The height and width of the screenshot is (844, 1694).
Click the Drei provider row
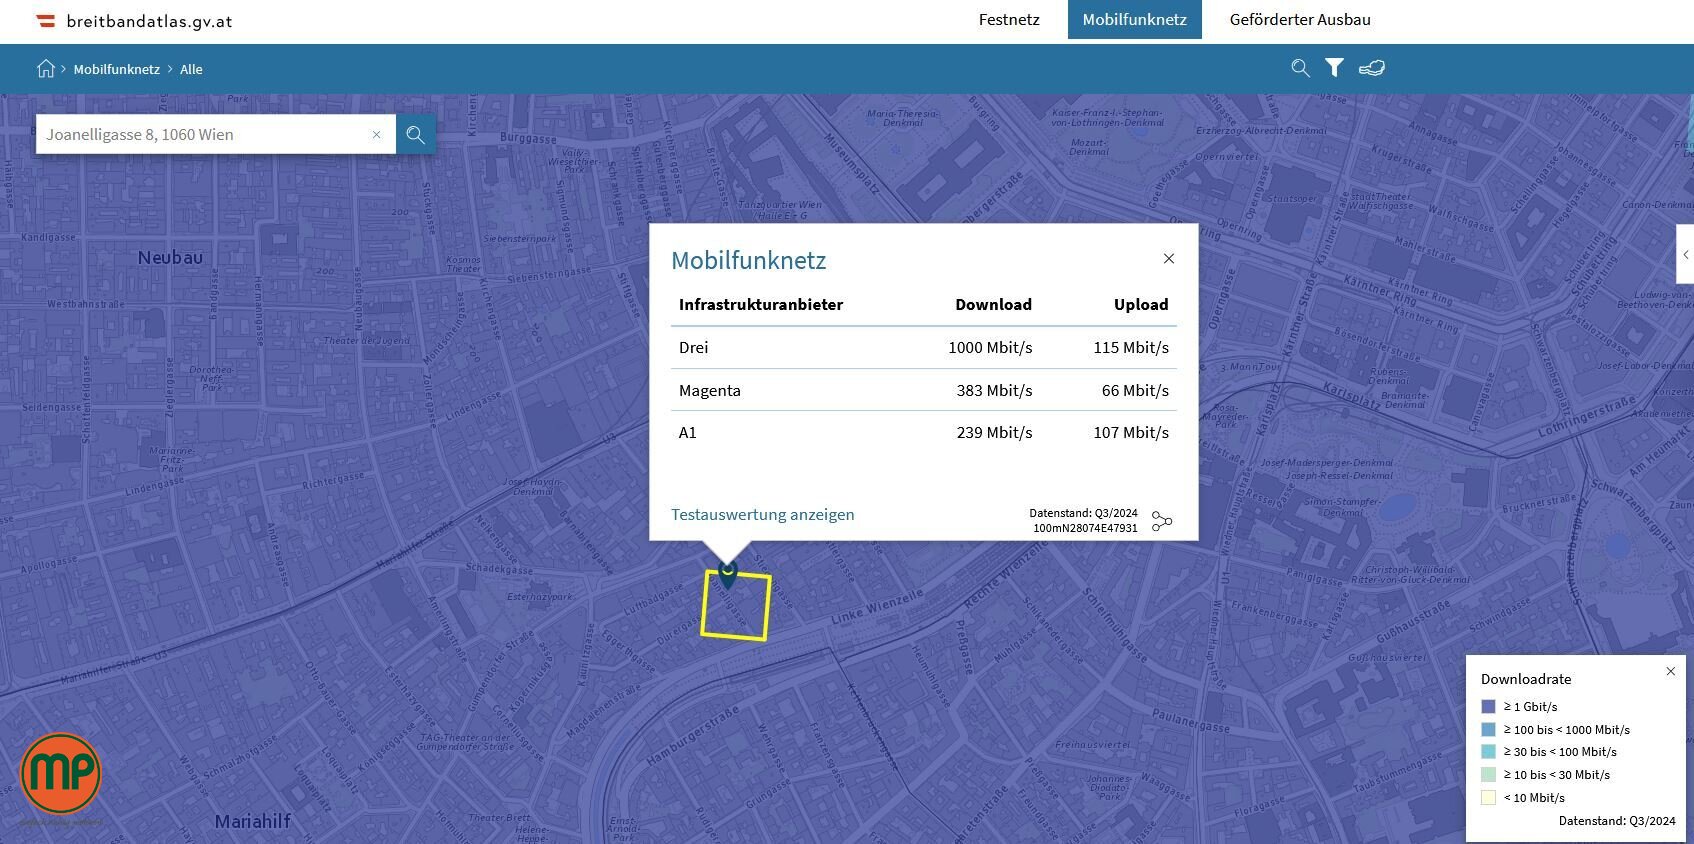924,348
